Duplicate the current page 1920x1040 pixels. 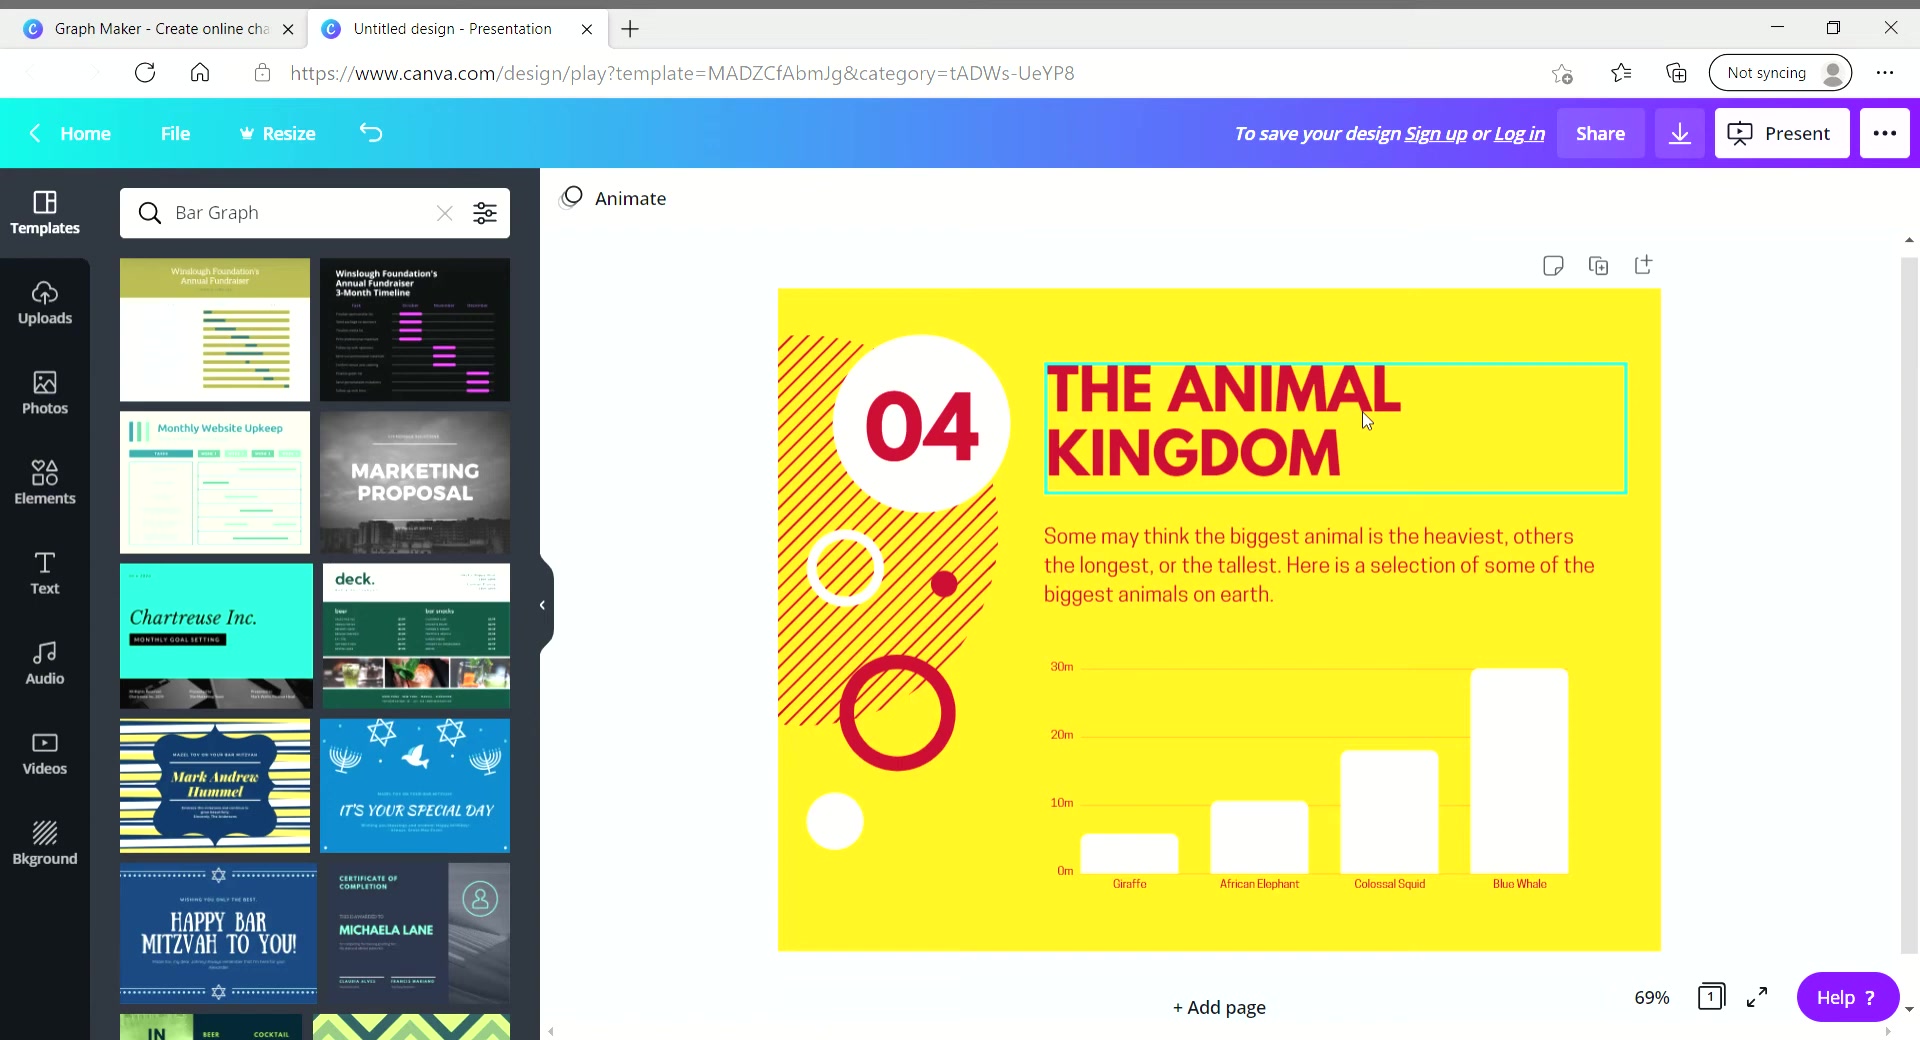click(x=1598, y=265)
